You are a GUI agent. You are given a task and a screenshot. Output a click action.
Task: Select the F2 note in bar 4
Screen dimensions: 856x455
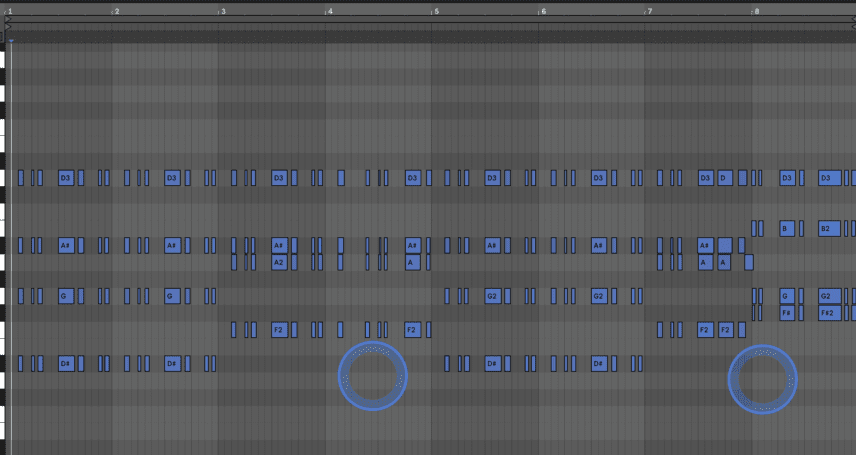[413, 329]
